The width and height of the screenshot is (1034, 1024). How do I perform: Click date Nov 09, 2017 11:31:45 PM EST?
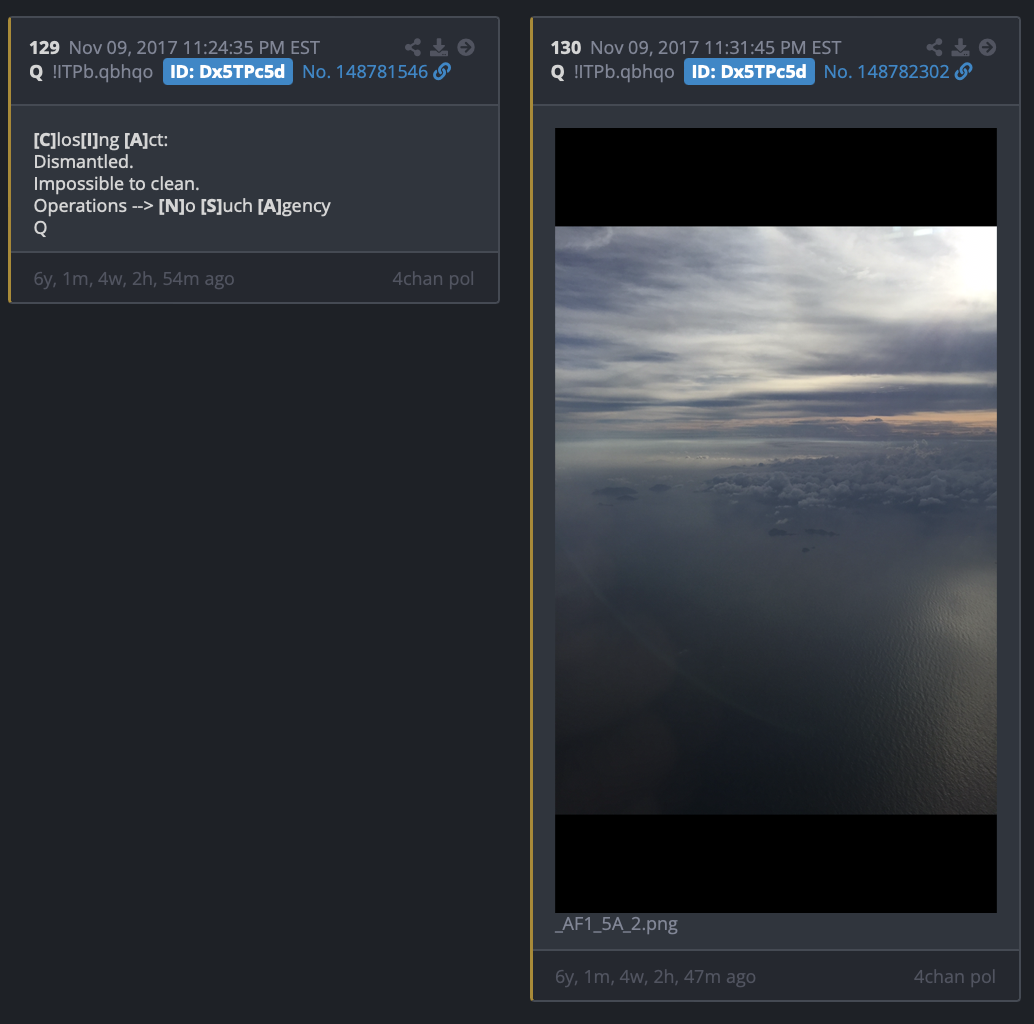point(715,47)
